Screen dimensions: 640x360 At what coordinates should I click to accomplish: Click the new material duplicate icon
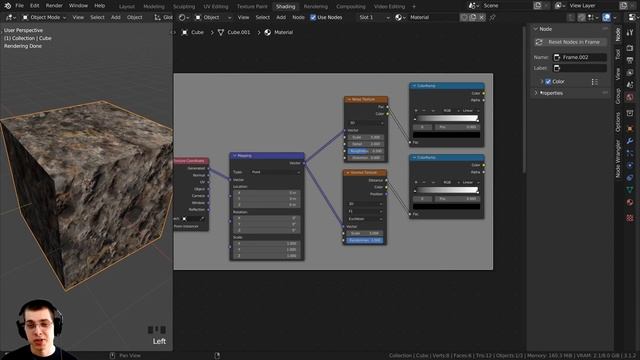473,18
